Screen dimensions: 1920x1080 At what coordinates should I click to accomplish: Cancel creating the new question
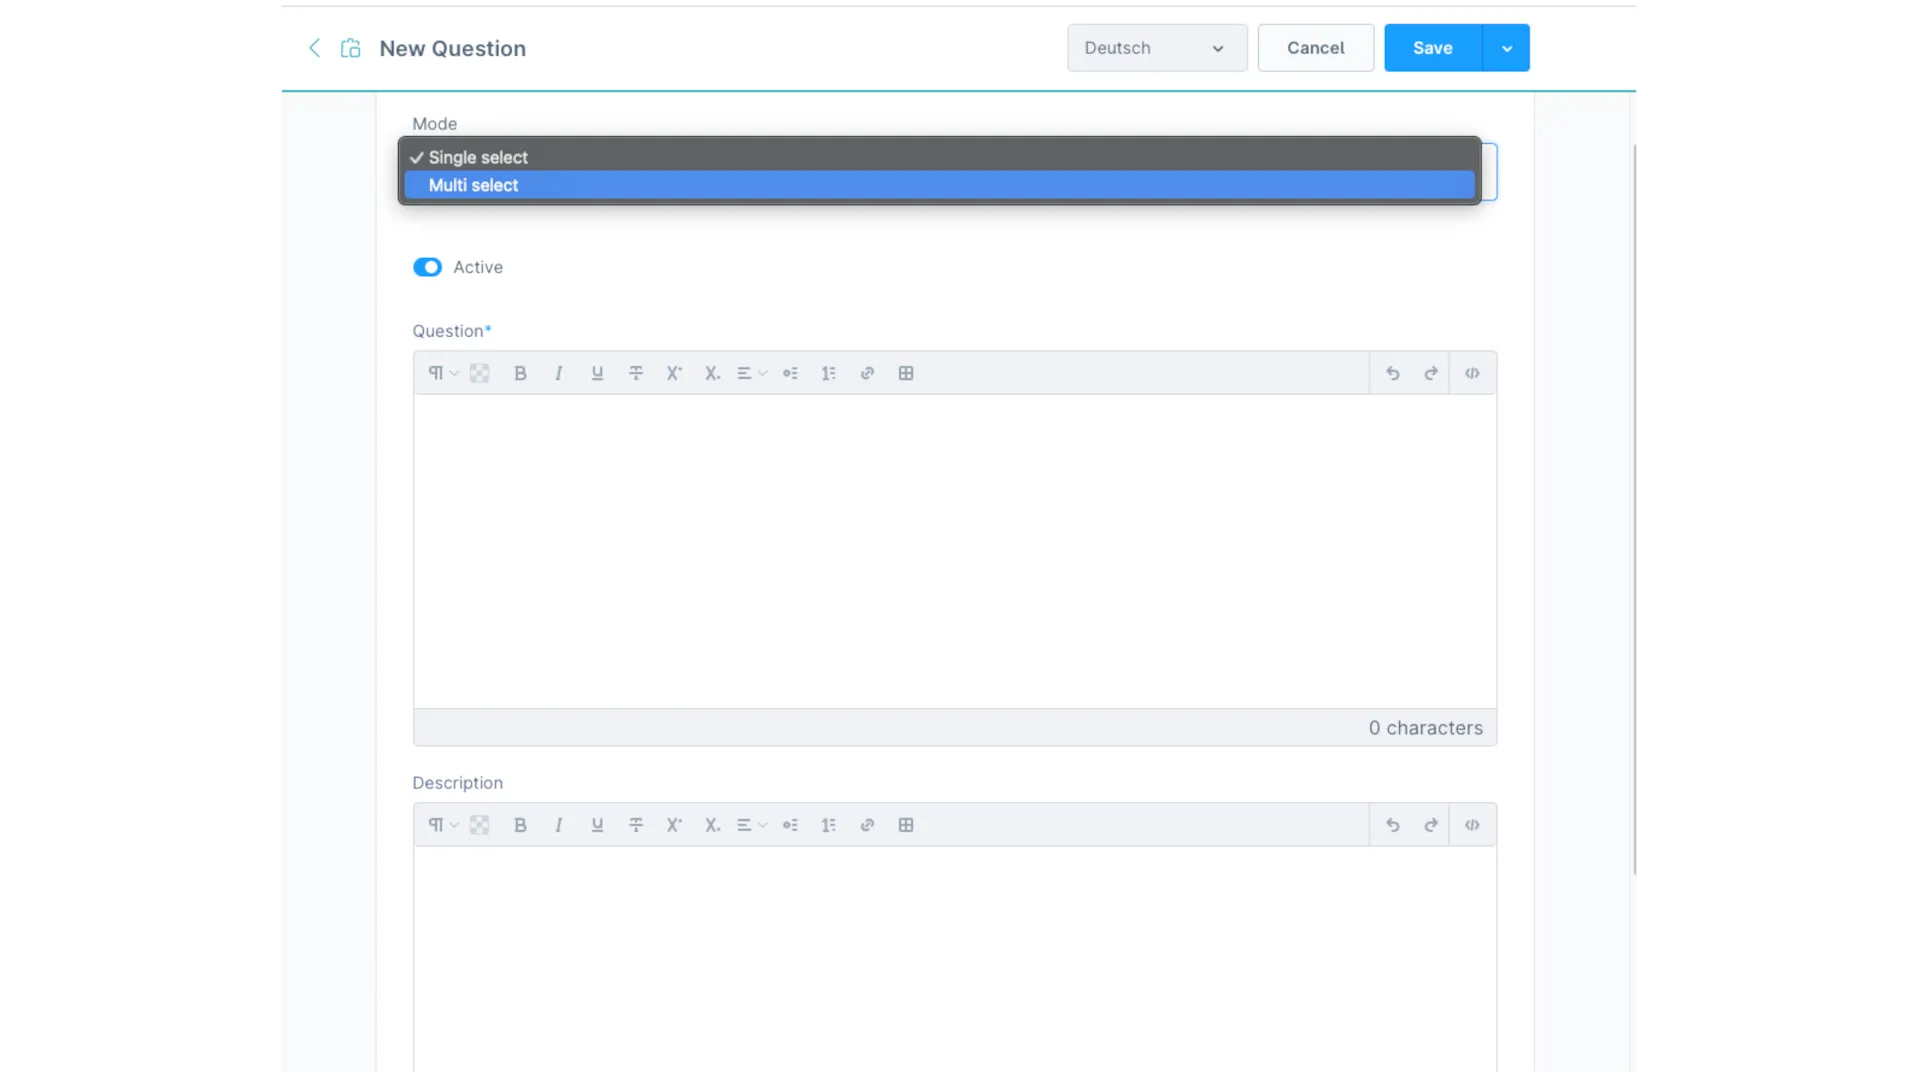[x=1314, y=47]
